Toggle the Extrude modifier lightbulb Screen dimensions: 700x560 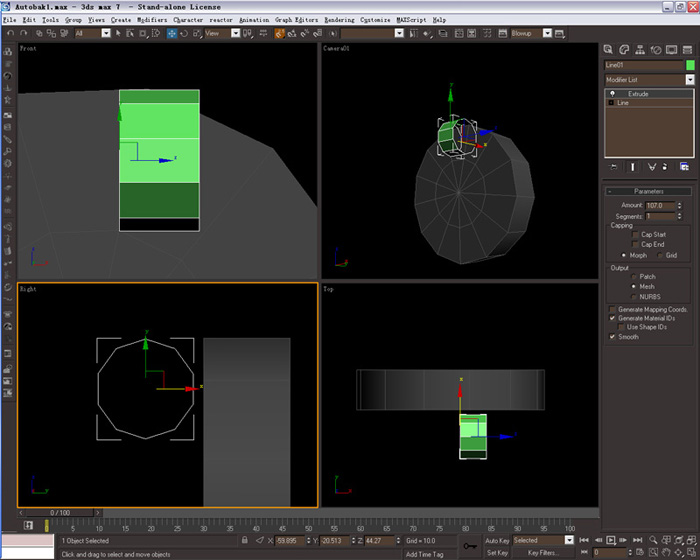click(612, 94)
